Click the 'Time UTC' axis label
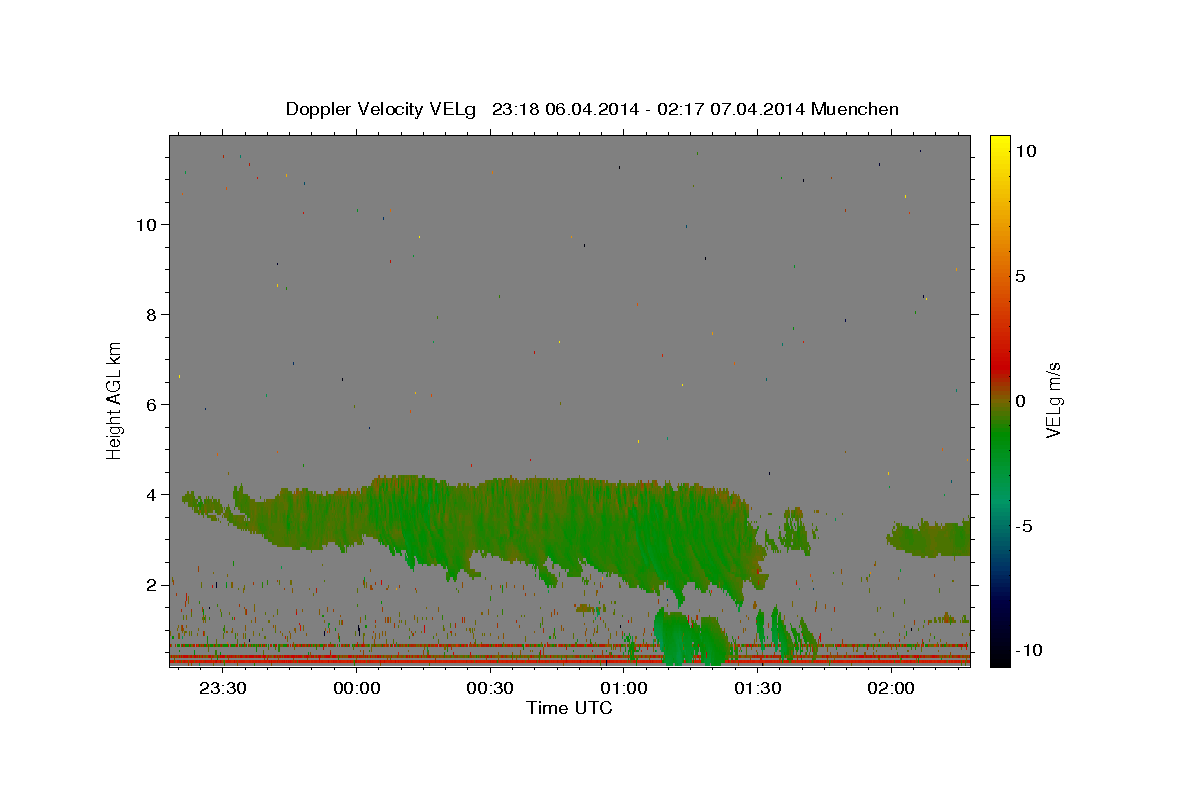This screenshot has height=800, width=1200. [x=569, y=708]
